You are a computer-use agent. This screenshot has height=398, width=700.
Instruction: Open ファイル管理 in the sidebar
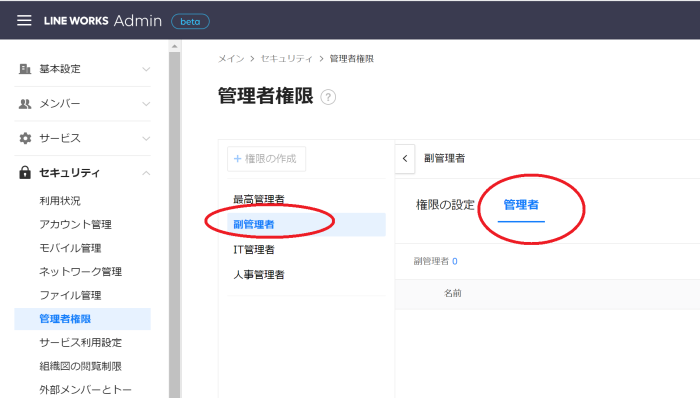(x=70, y=295)
